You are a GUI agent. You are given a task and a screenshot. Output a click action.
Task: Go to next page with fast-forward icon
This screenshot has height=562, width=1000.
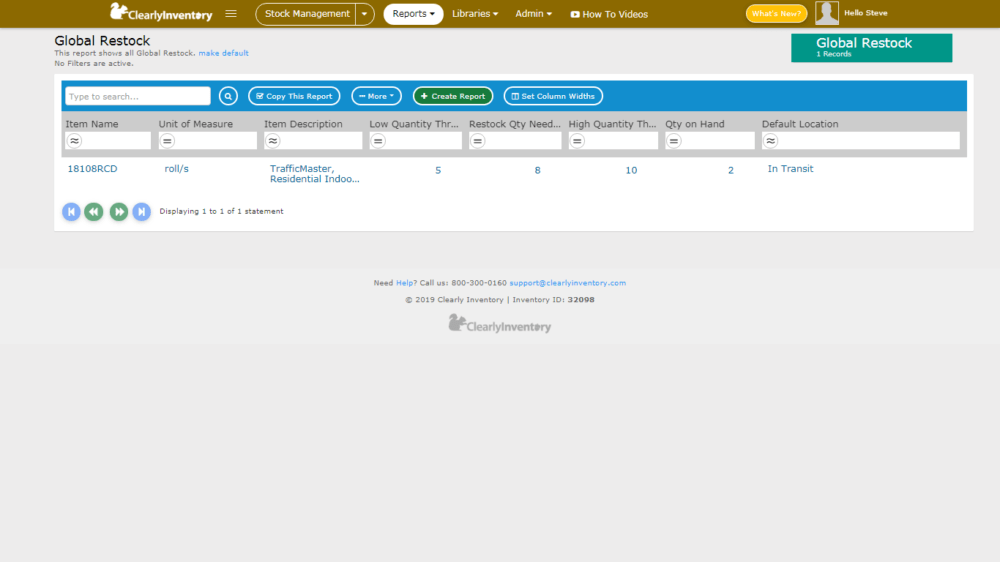(119, 212)
